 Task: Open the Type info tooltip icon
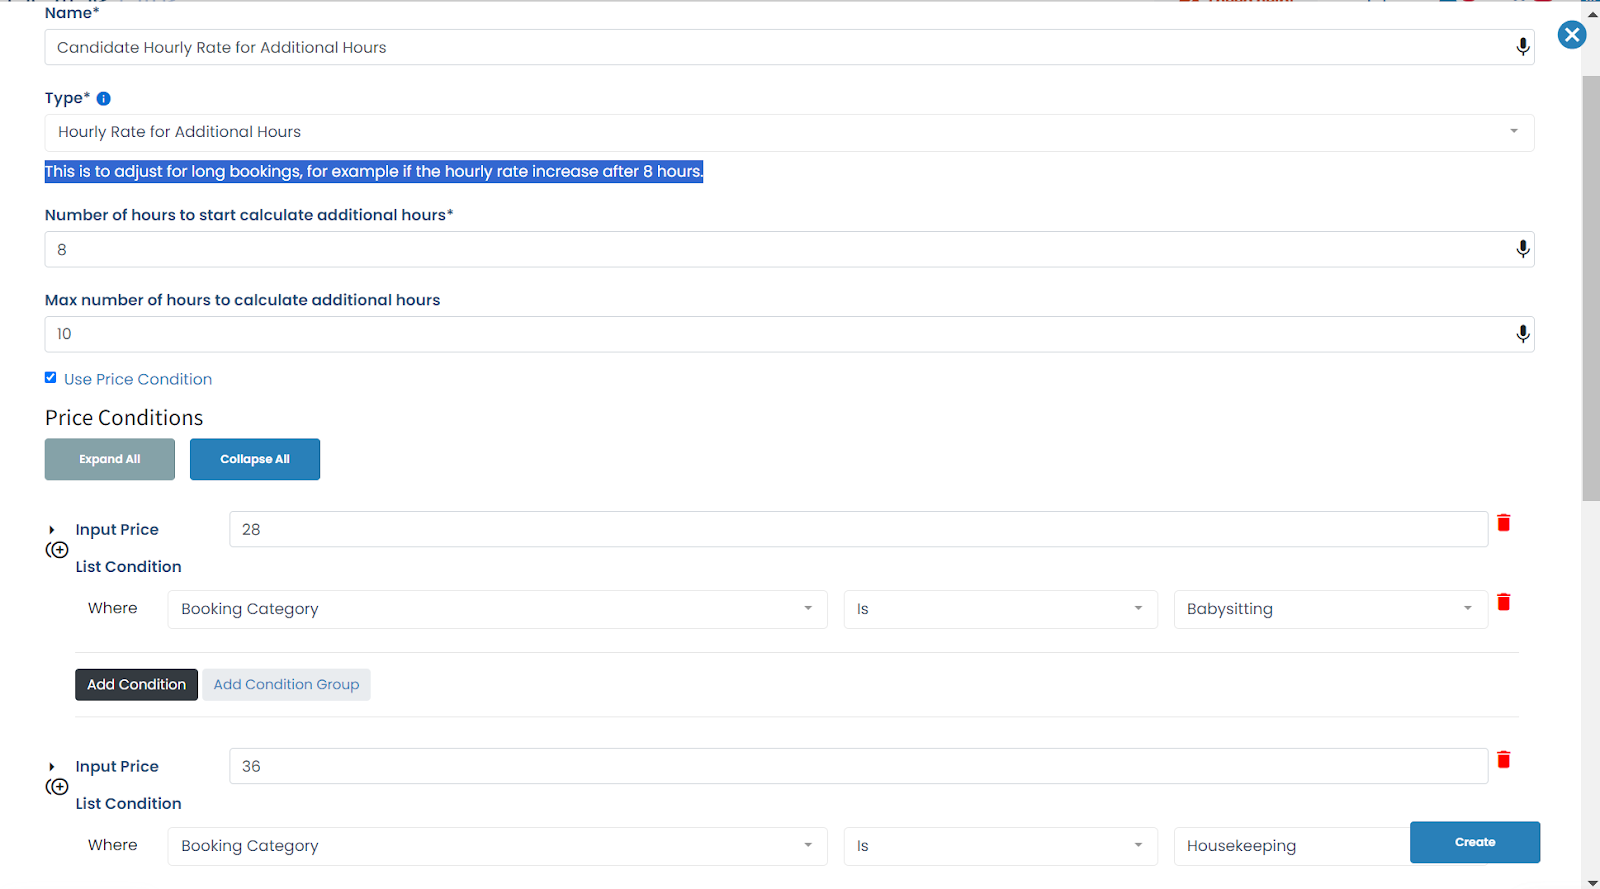103,98
